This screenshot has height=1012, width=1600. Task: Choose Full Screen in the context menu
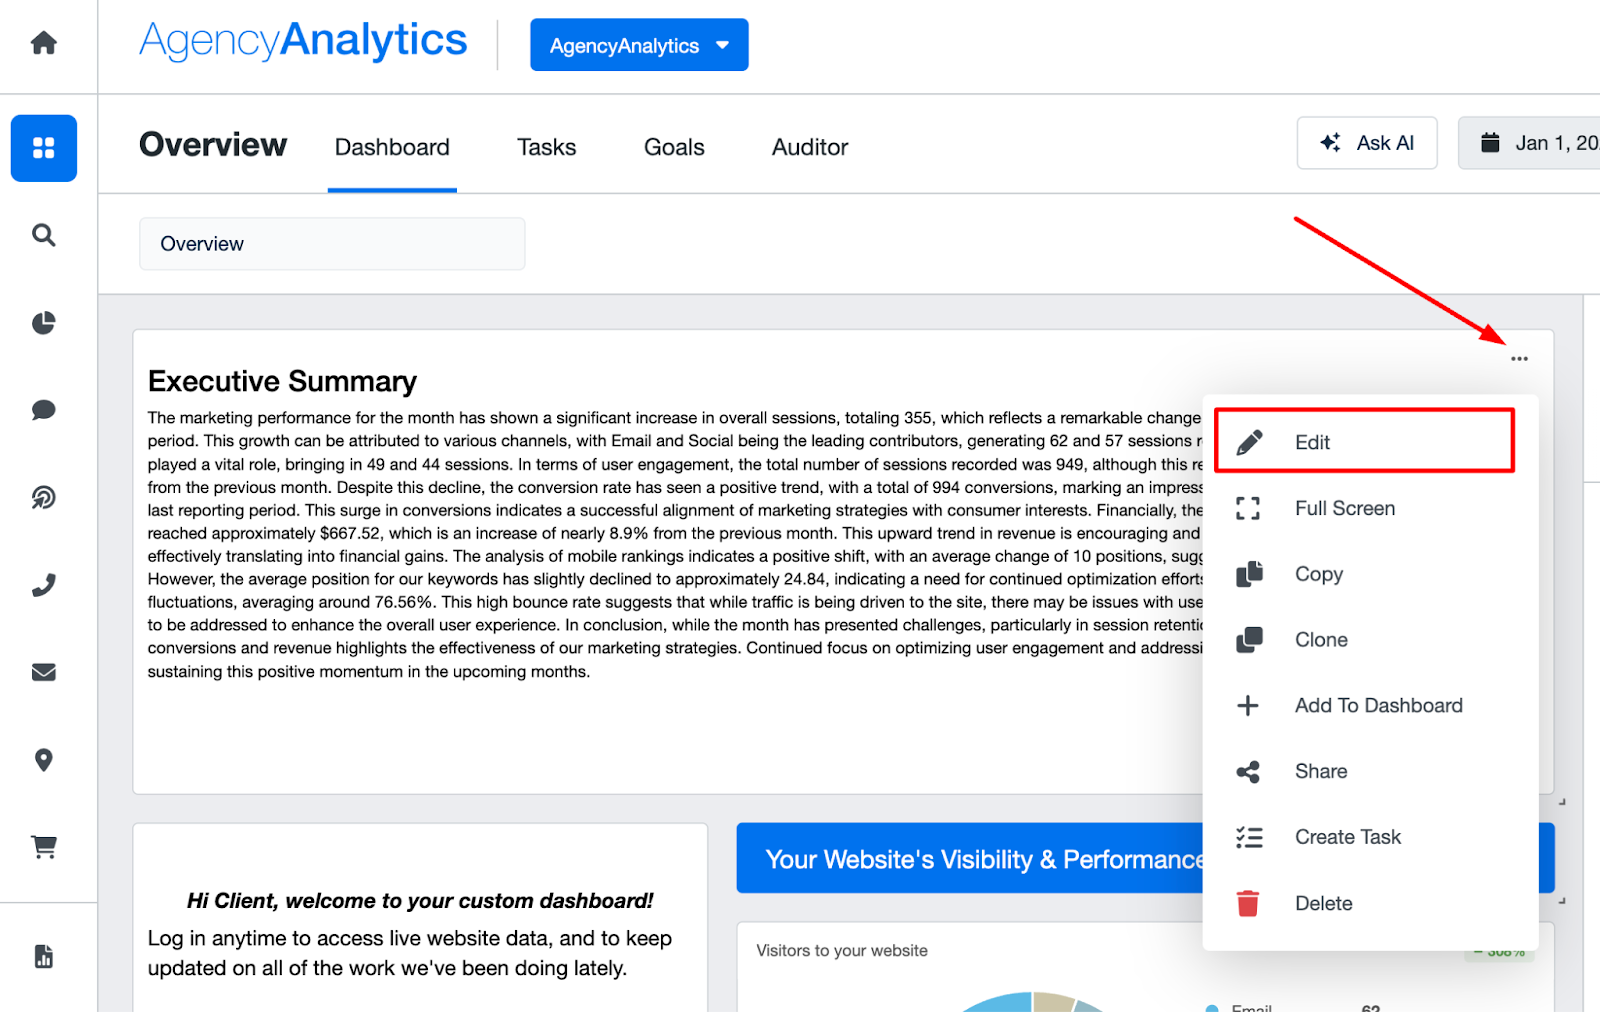[1344, 508]
